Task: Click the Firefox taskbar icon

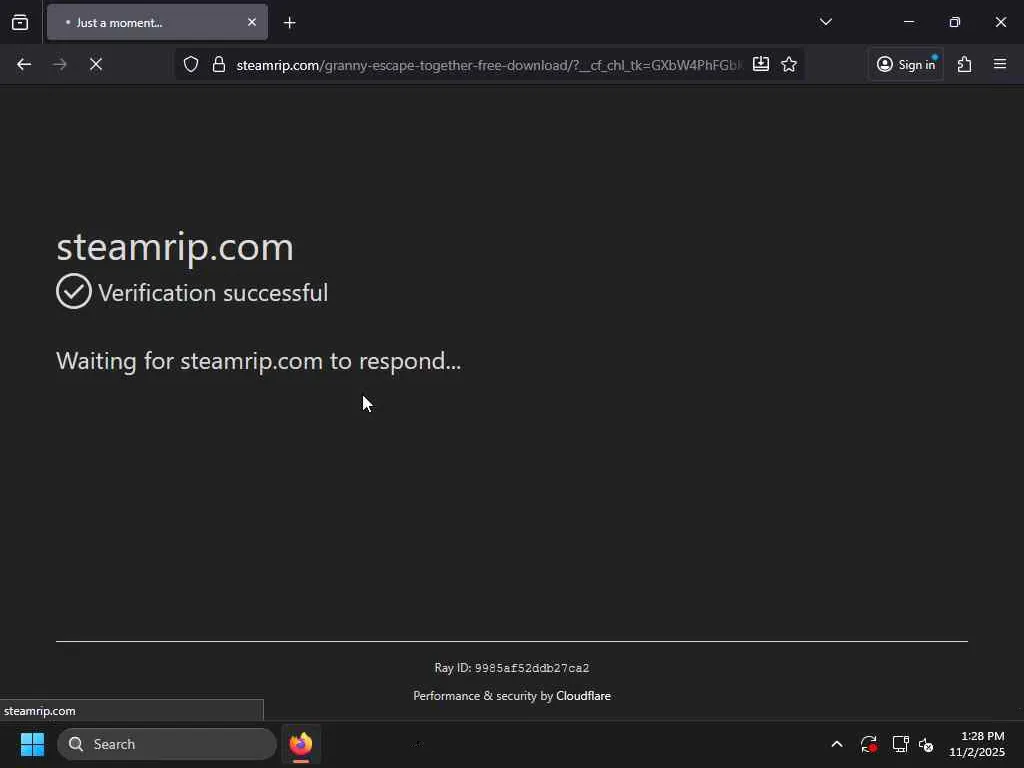Action: coord(300,744)
